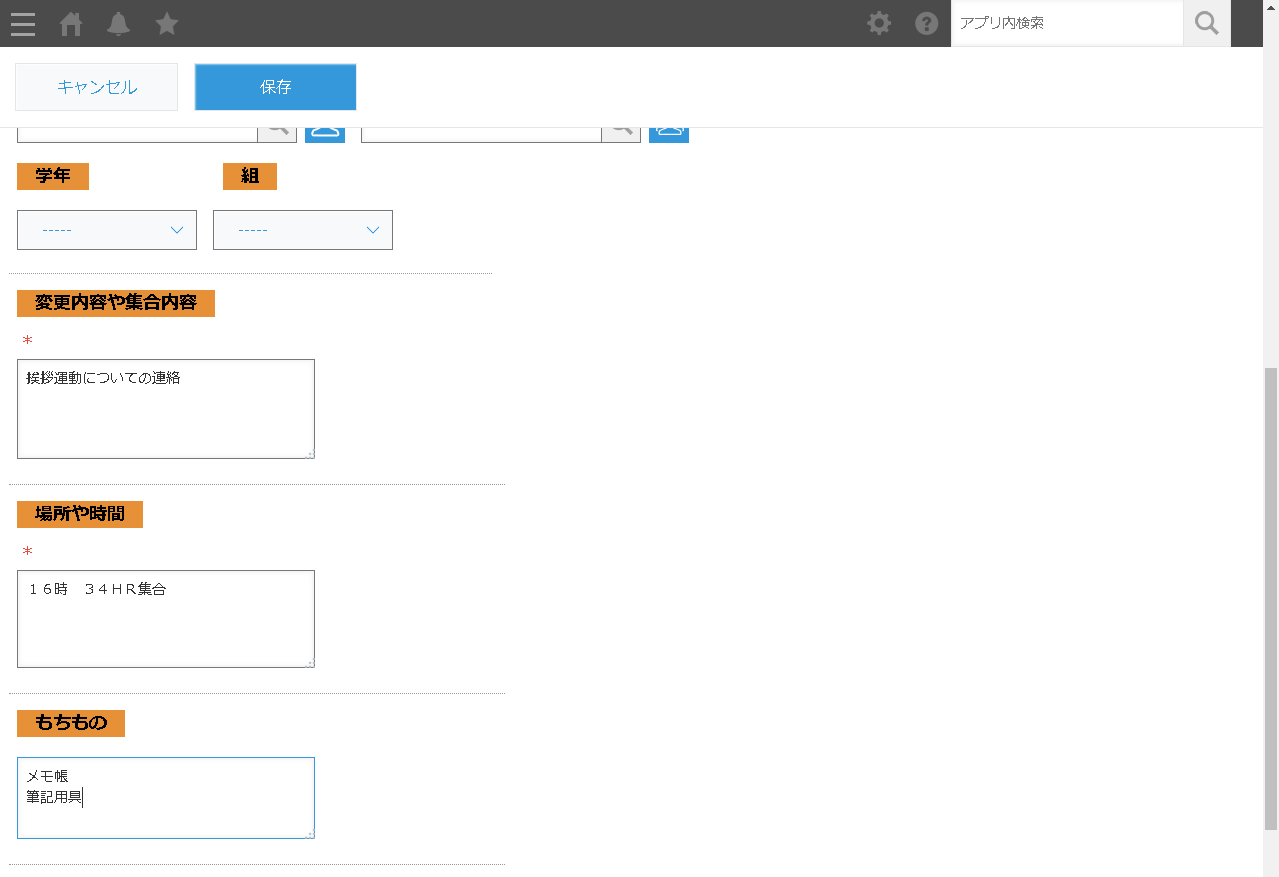1279x877 pixels.
Task: Click the page vertical scrollbar
Action: click(x=1271, y=600)
